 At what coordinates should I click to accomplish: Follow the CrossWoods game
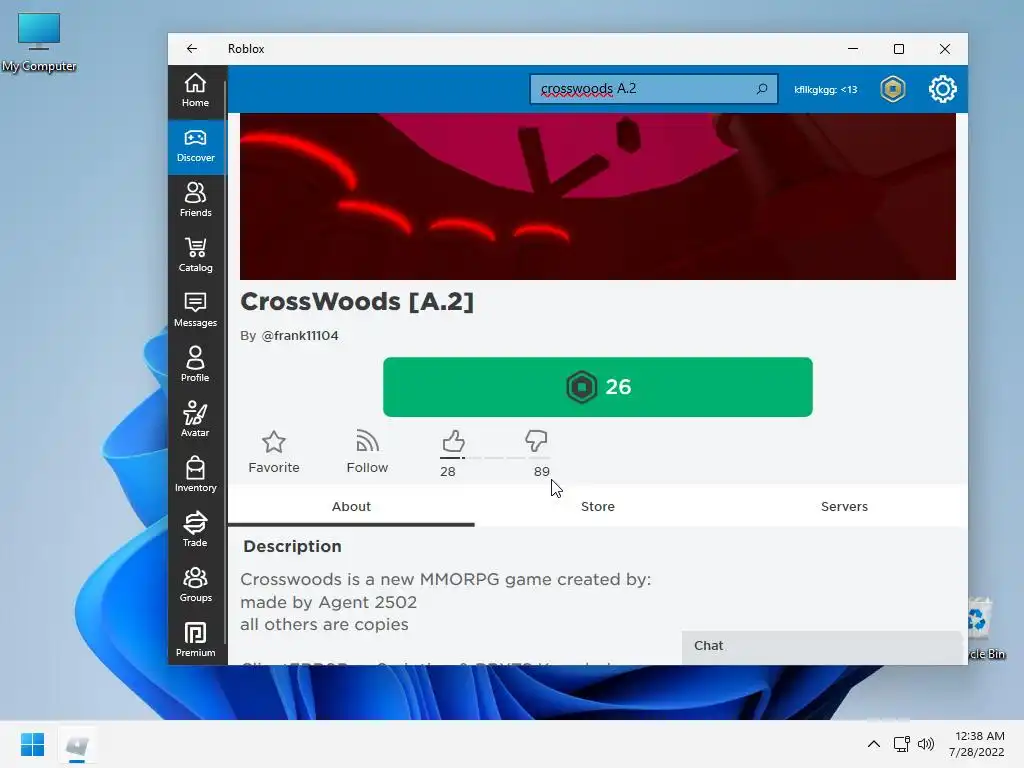(x=367, y=452)
